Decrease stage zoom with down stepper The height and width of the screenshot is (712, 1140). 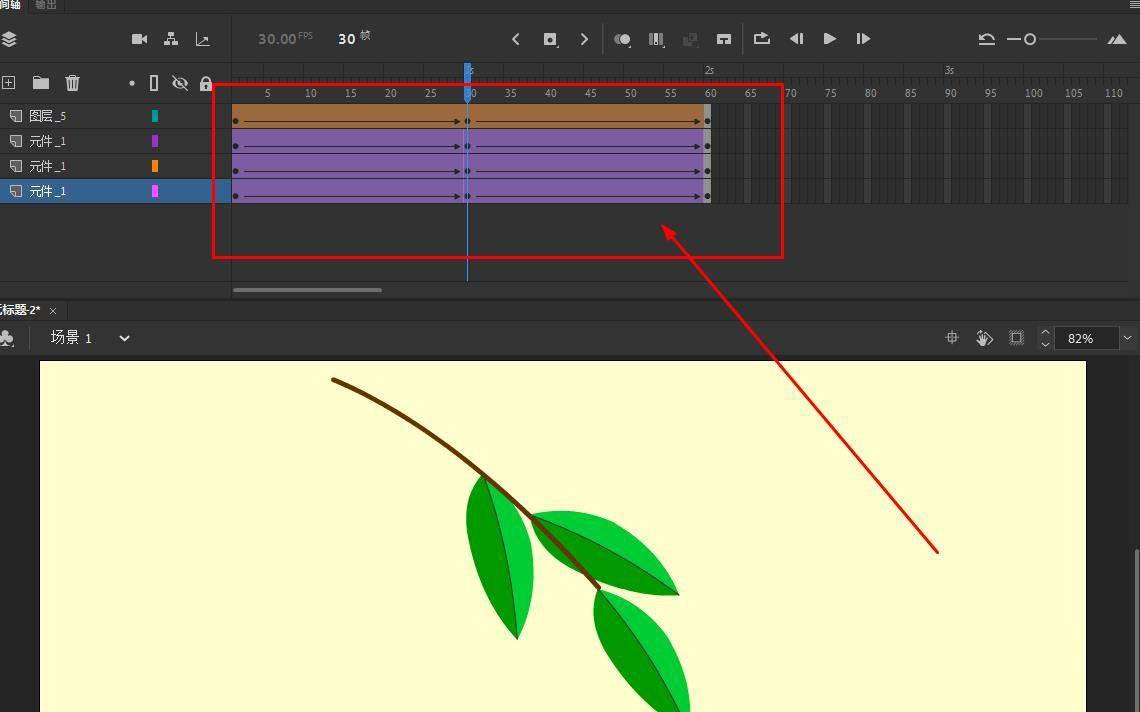tap(1045, 344)
